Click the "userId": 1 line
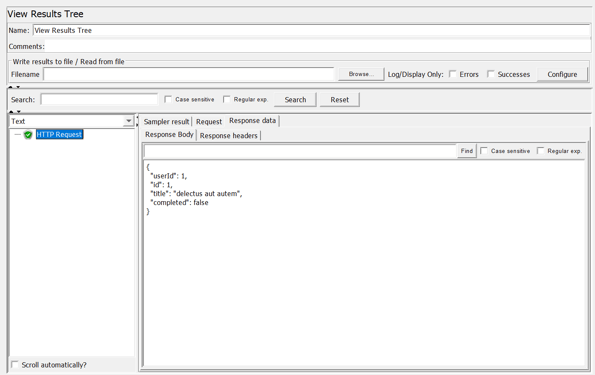 pos(168,176)
